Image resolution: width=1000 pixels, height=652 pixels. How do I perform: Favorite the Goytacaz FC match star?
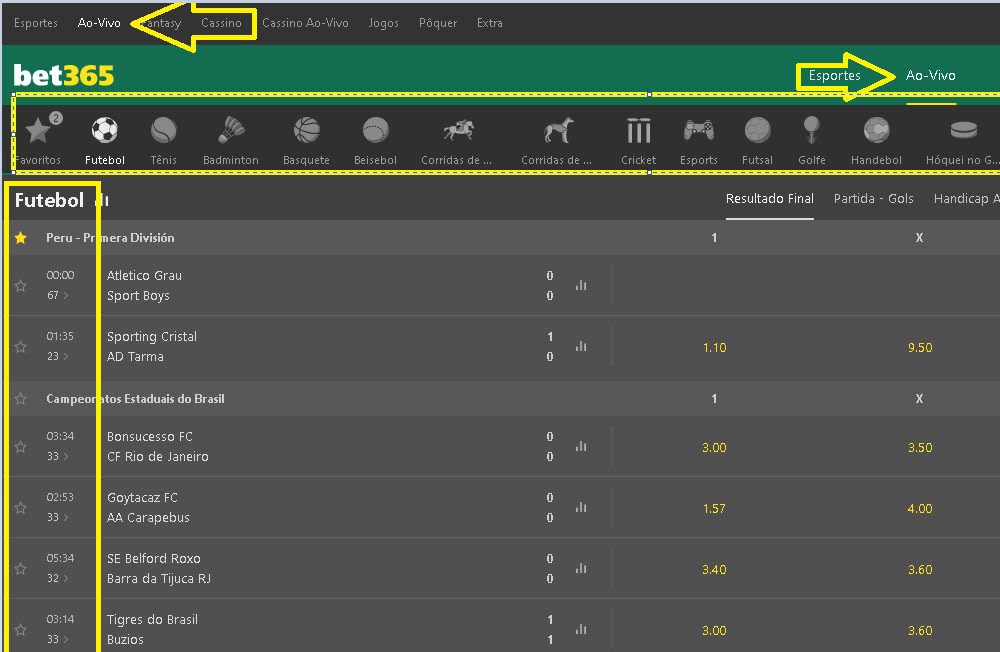pyautogui.click(x=20, y=508)
